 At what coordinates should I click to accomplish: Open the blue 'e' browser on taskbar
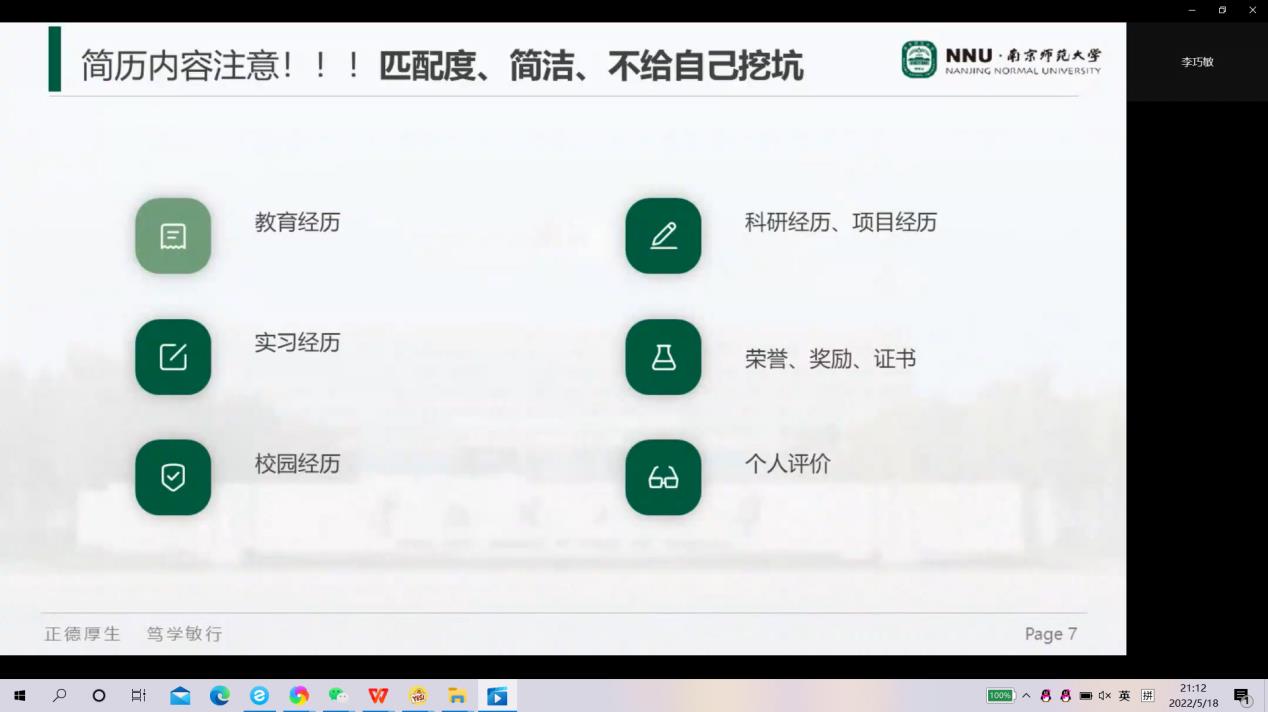tap(259, 696)
